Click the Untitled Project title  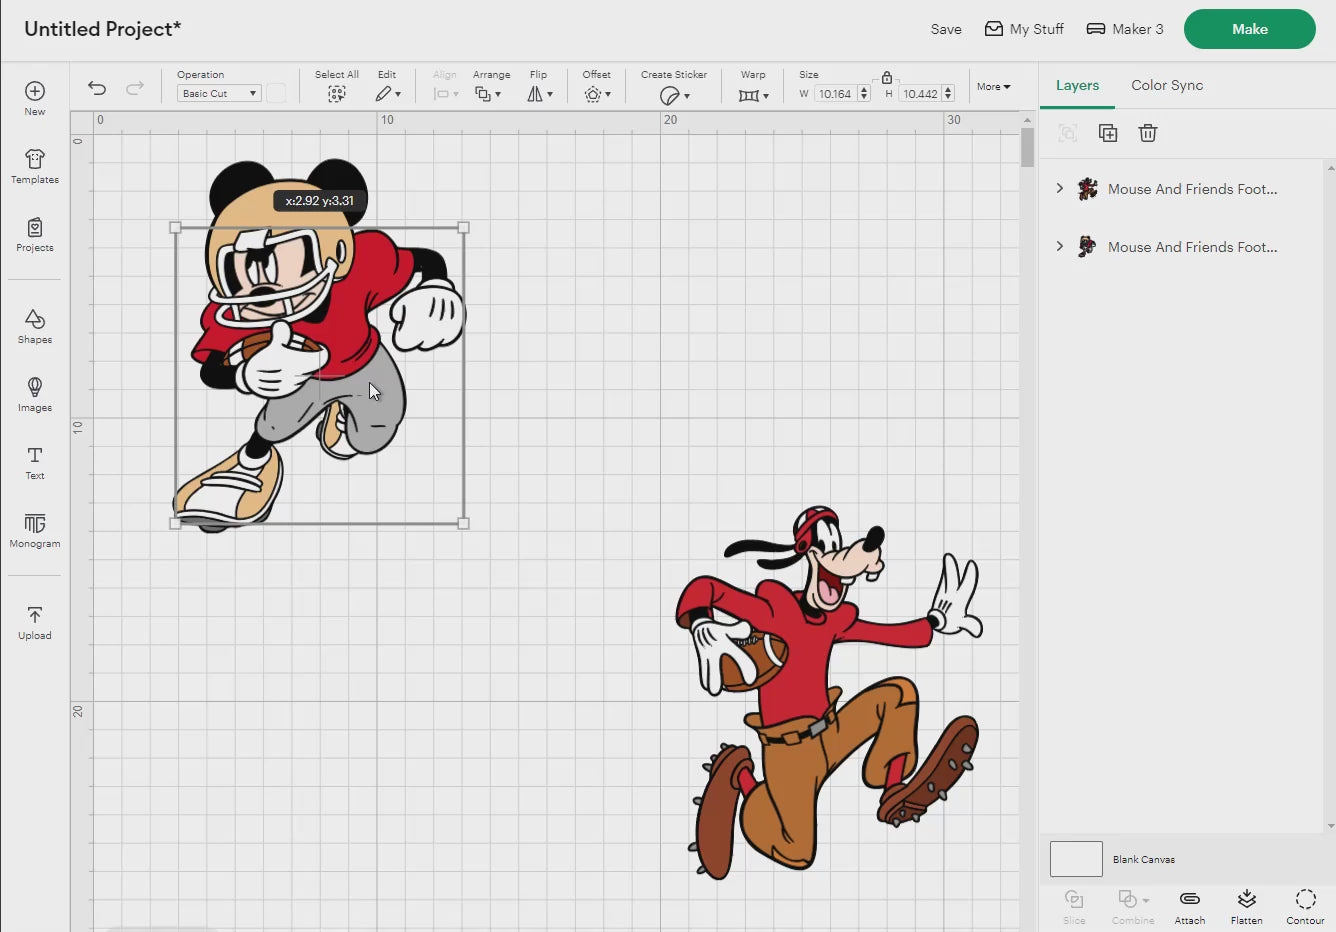click(x=102, y=29)
